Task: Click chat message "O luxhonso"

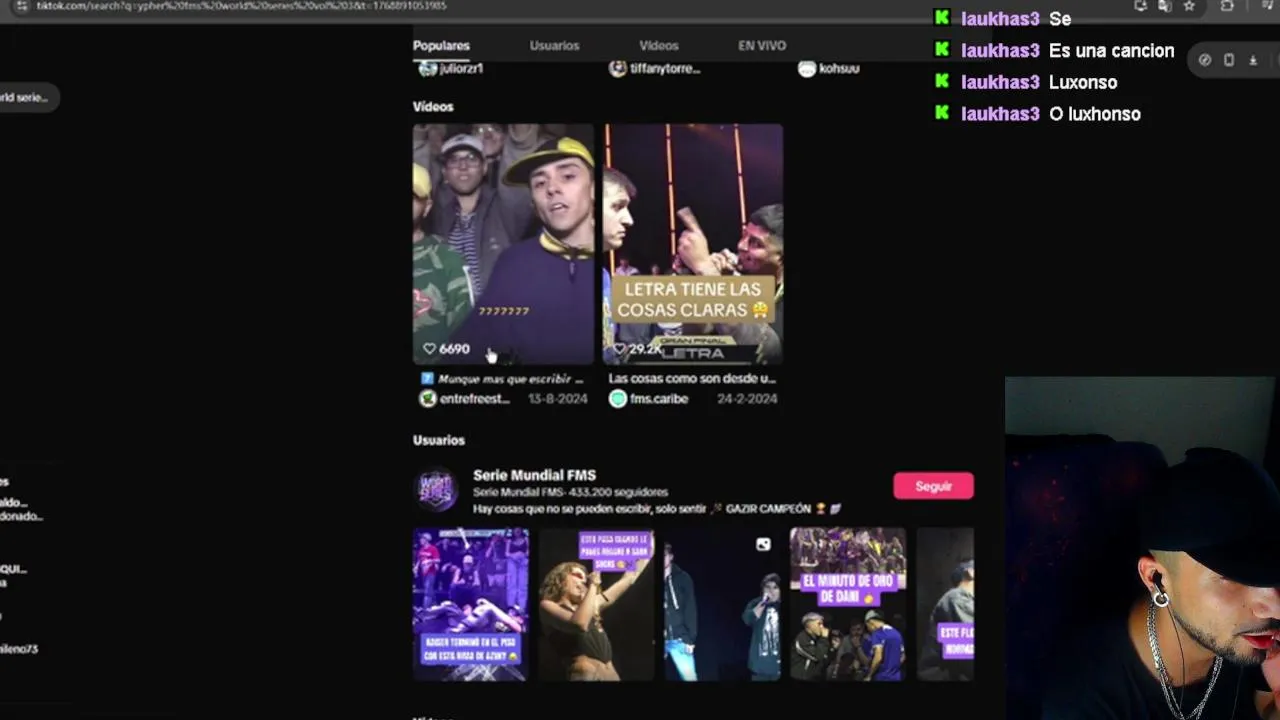Action: pyautogui.click(x=1095, y=114)
